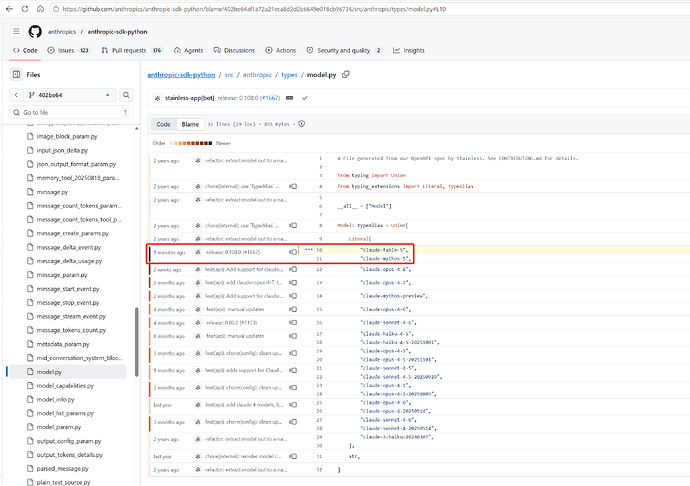
Task: Open the Pull requests tab
Action: click(132, 50)
